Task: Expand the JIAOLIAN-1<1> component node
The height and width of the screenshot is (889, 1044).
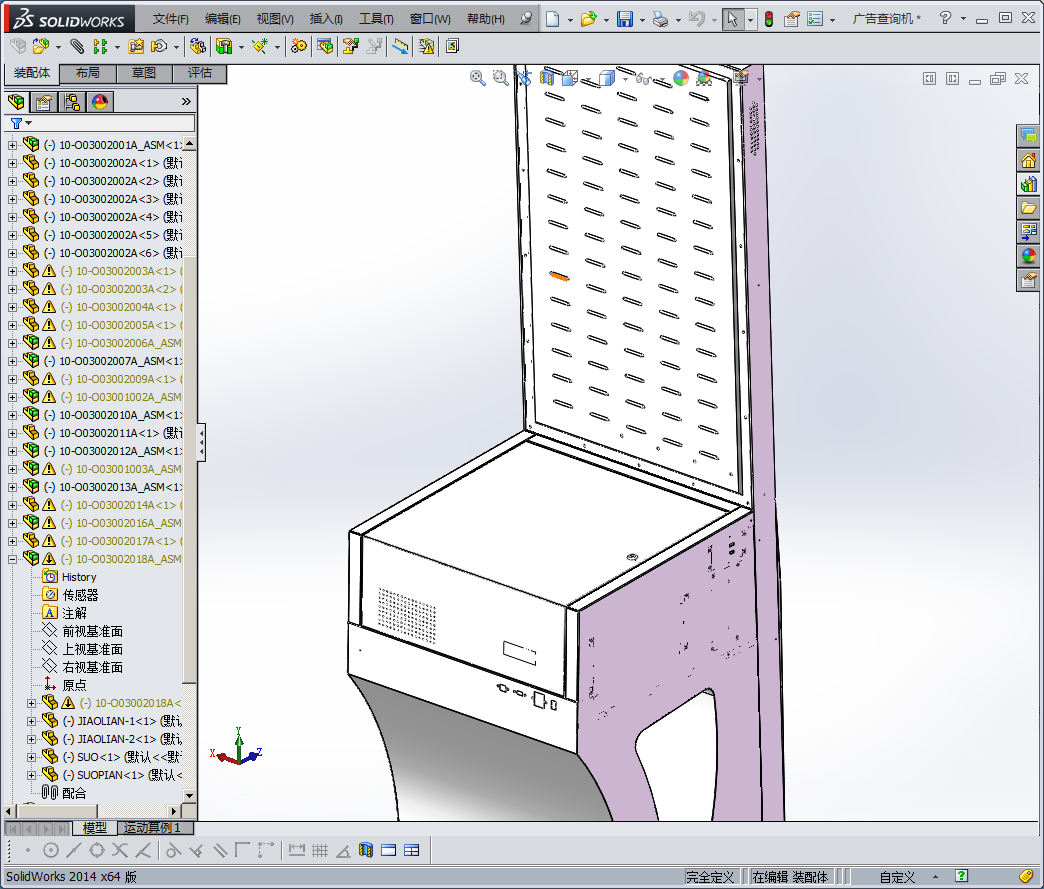Action: (x=31, y=721)
